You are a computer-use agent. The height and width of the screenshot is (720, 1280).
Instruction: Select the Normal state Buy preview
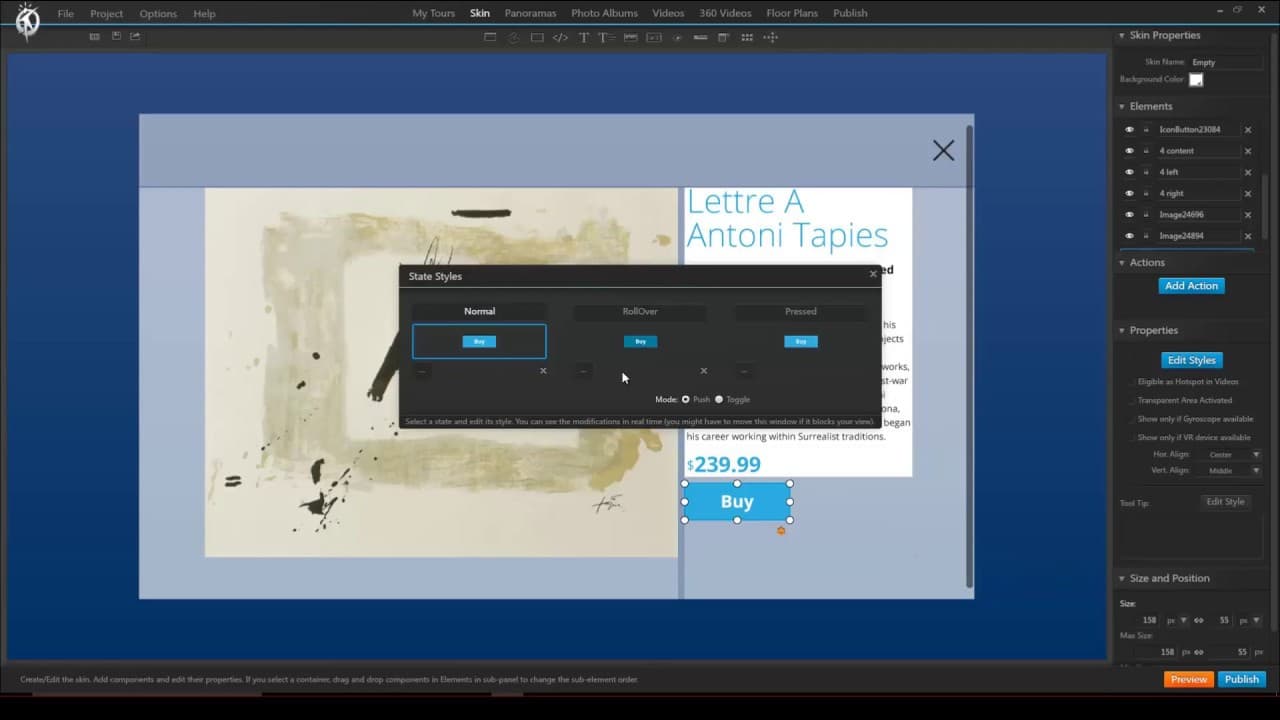[x=479, y=341]
